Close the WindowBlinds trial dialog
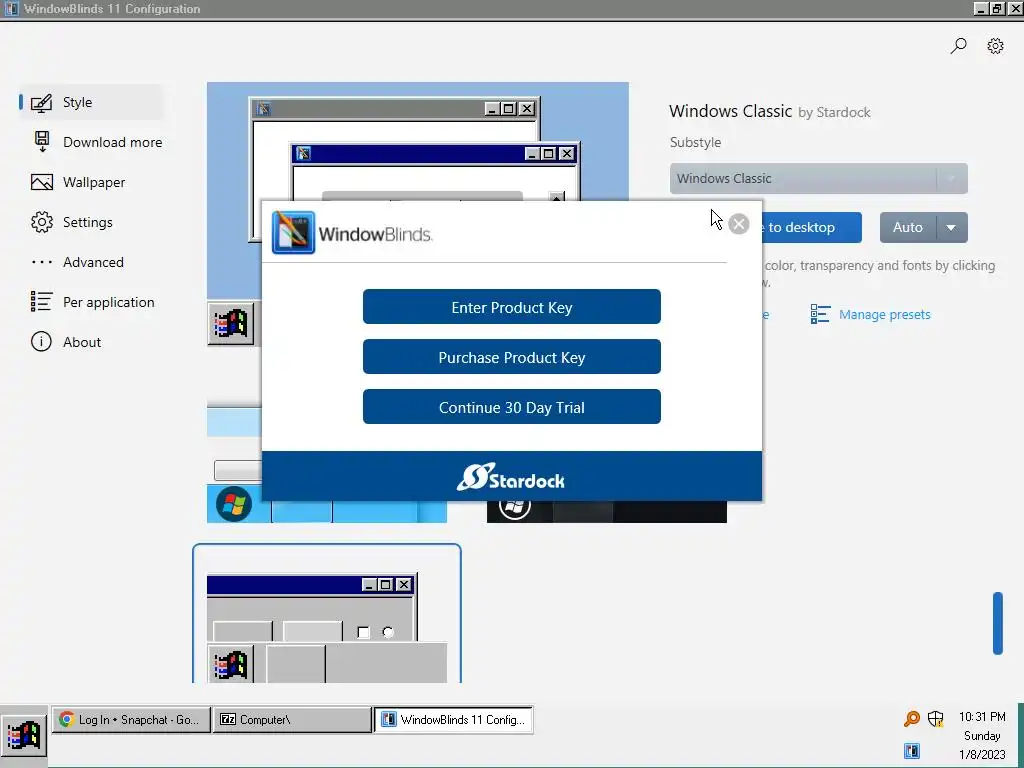This screenshot has width=1024, height=768. (739, 224)
